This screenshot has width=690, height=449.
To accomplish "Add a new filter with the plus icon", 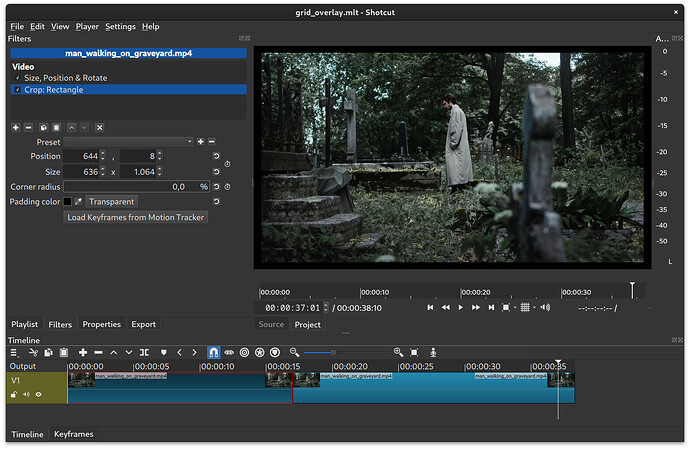I will [x=16, y=128].
